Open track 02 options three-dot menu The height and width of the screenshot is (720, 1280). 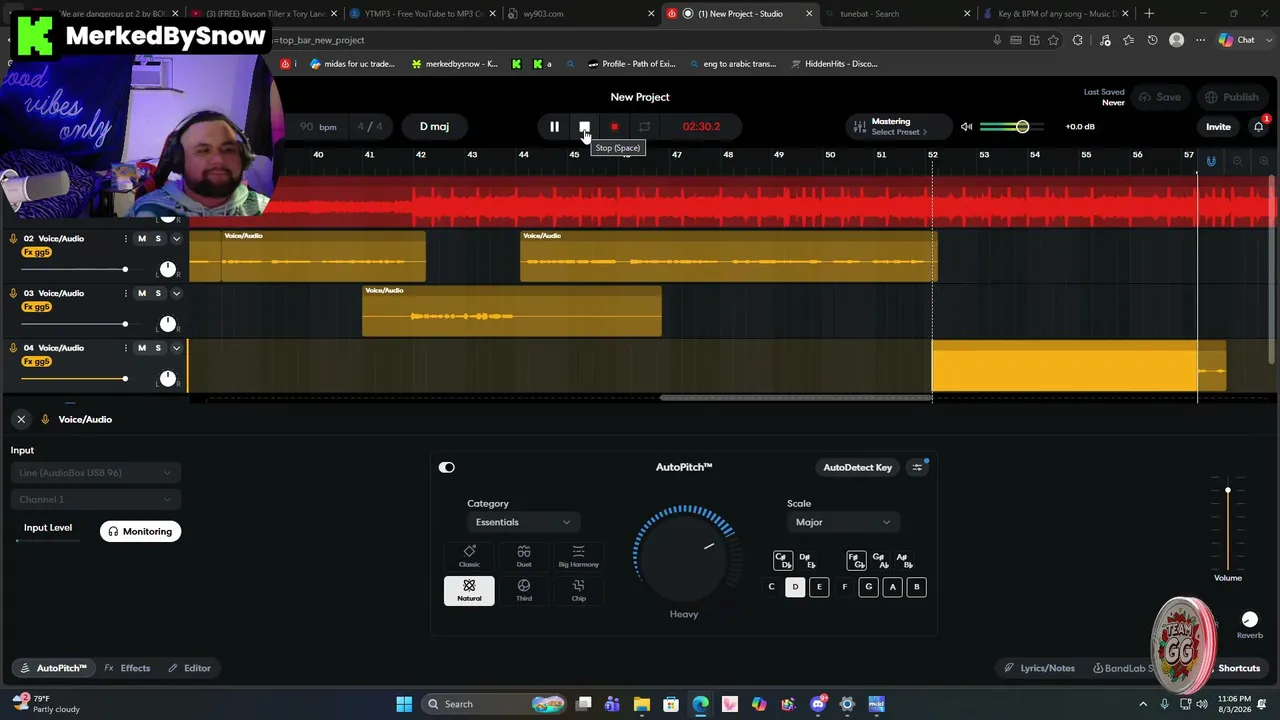coord(125,239)
